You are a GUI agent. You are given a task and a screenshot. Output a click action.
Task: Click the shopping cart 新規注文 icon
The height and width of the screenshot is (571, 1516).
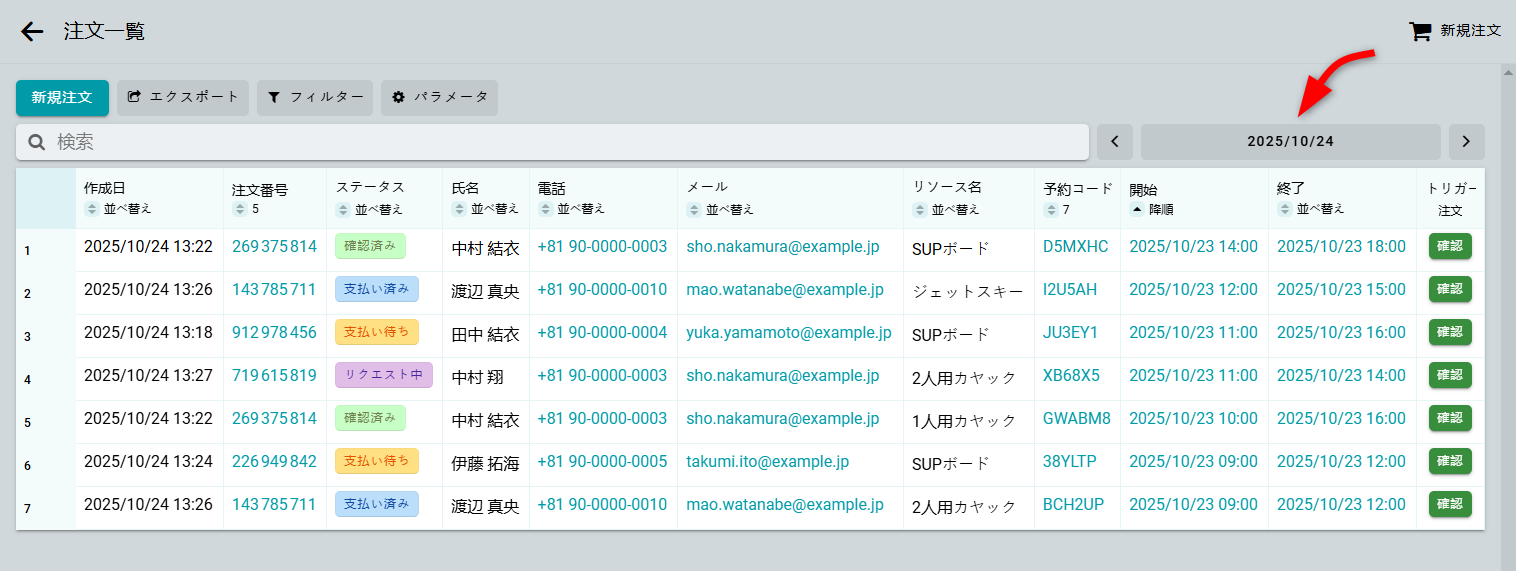point(1419,31)
